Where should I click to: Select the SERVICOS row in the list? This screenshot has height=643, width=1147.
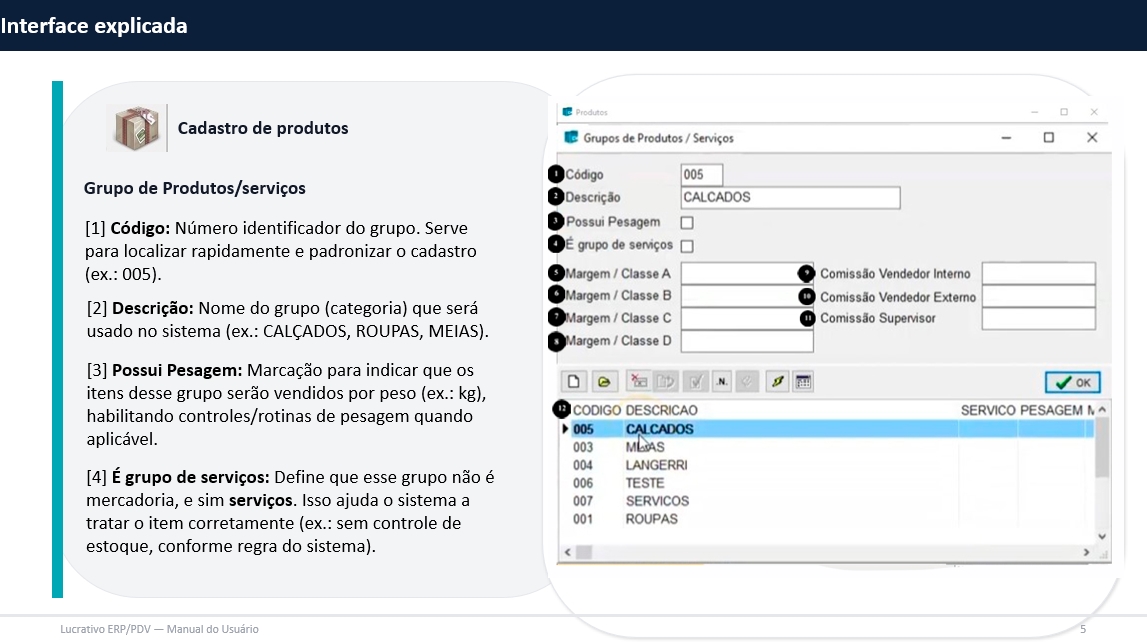pyautogui.click(x=657, y=501)
